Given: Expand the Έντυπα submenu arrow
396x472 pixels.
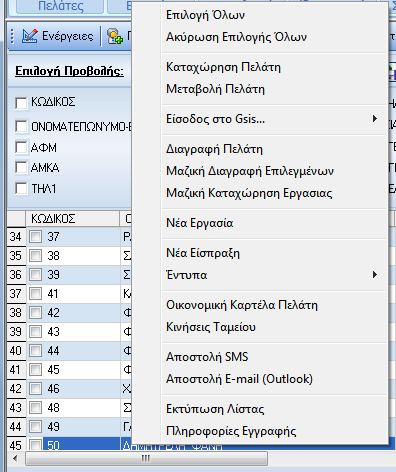Looking at the screenshot, I should pos(375,275).
